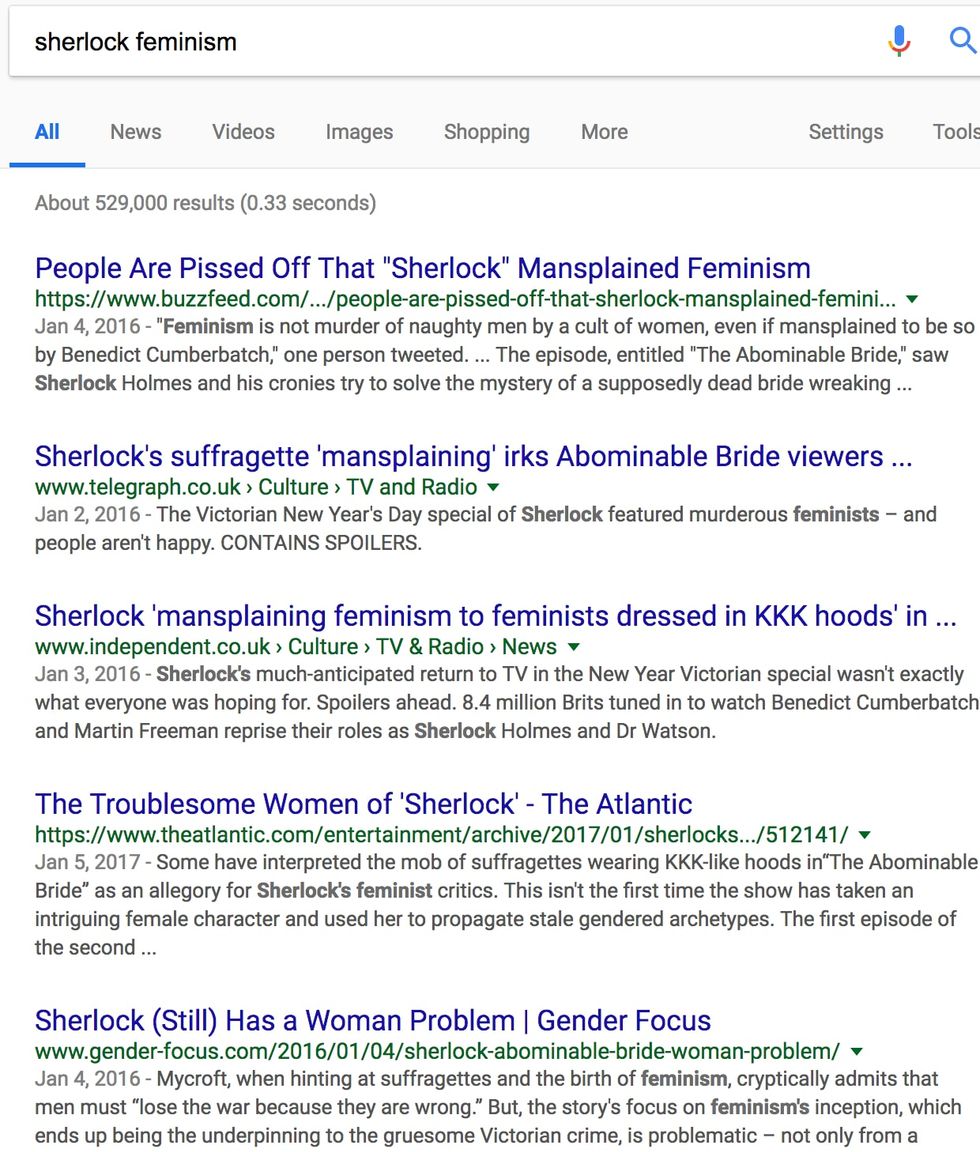The image size is (980, 1152).
Task: Switch to the News tab
Action: click(136, 132)
